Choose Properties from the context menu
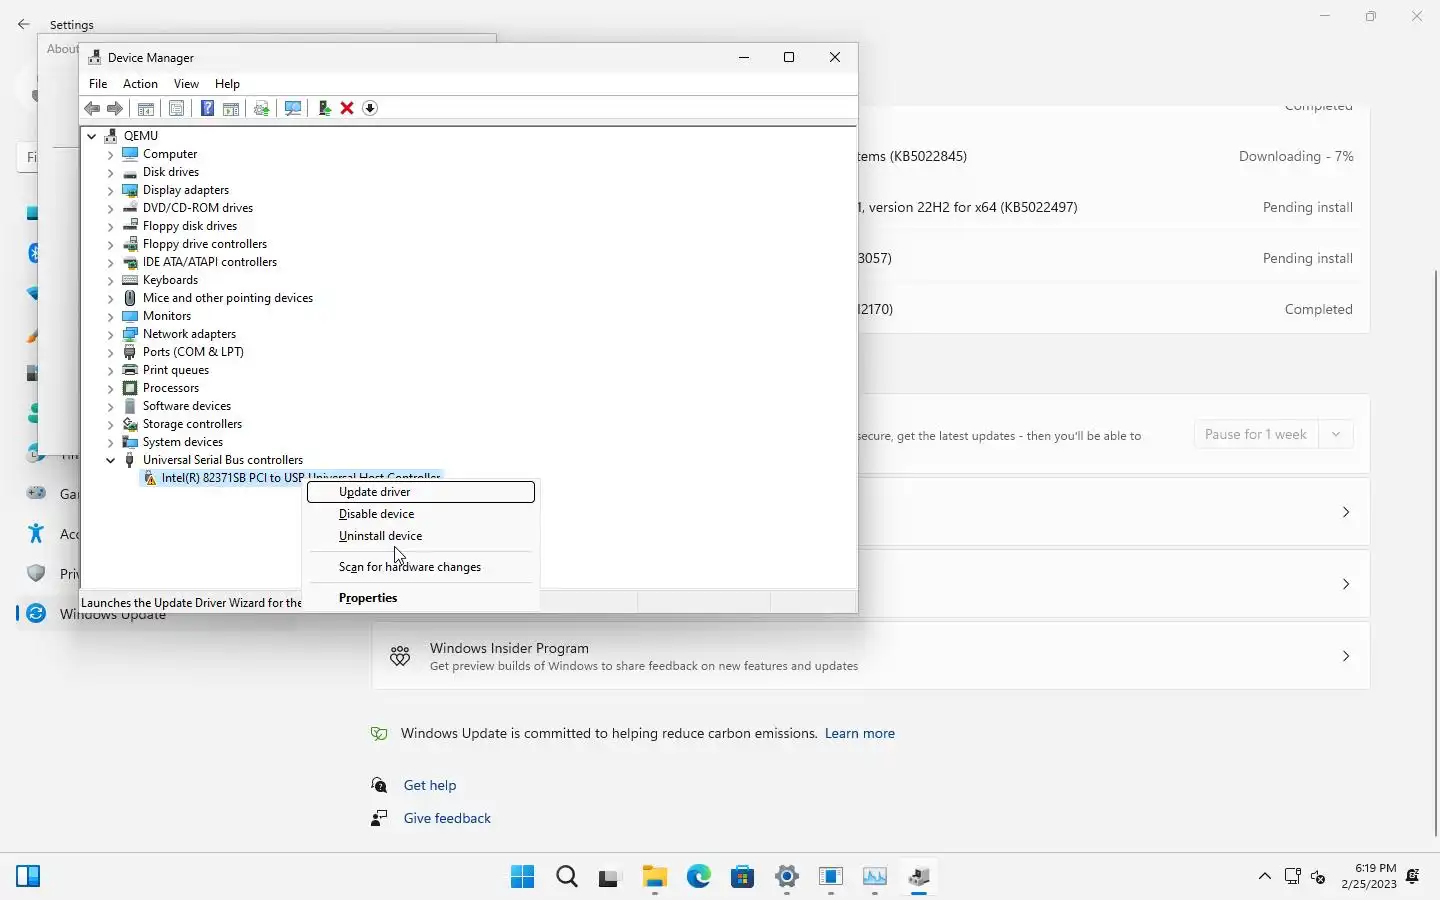 (x=421, y=598)
